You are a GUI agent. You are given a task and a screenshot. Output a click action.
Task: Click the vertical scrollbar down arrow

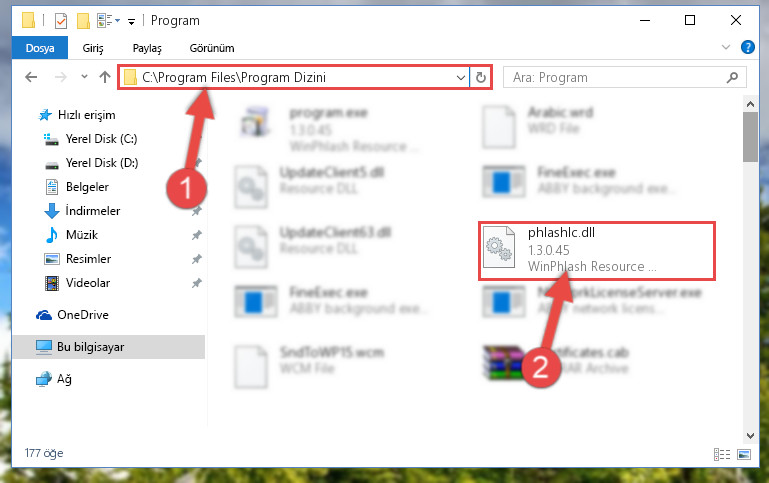point(750,435)
